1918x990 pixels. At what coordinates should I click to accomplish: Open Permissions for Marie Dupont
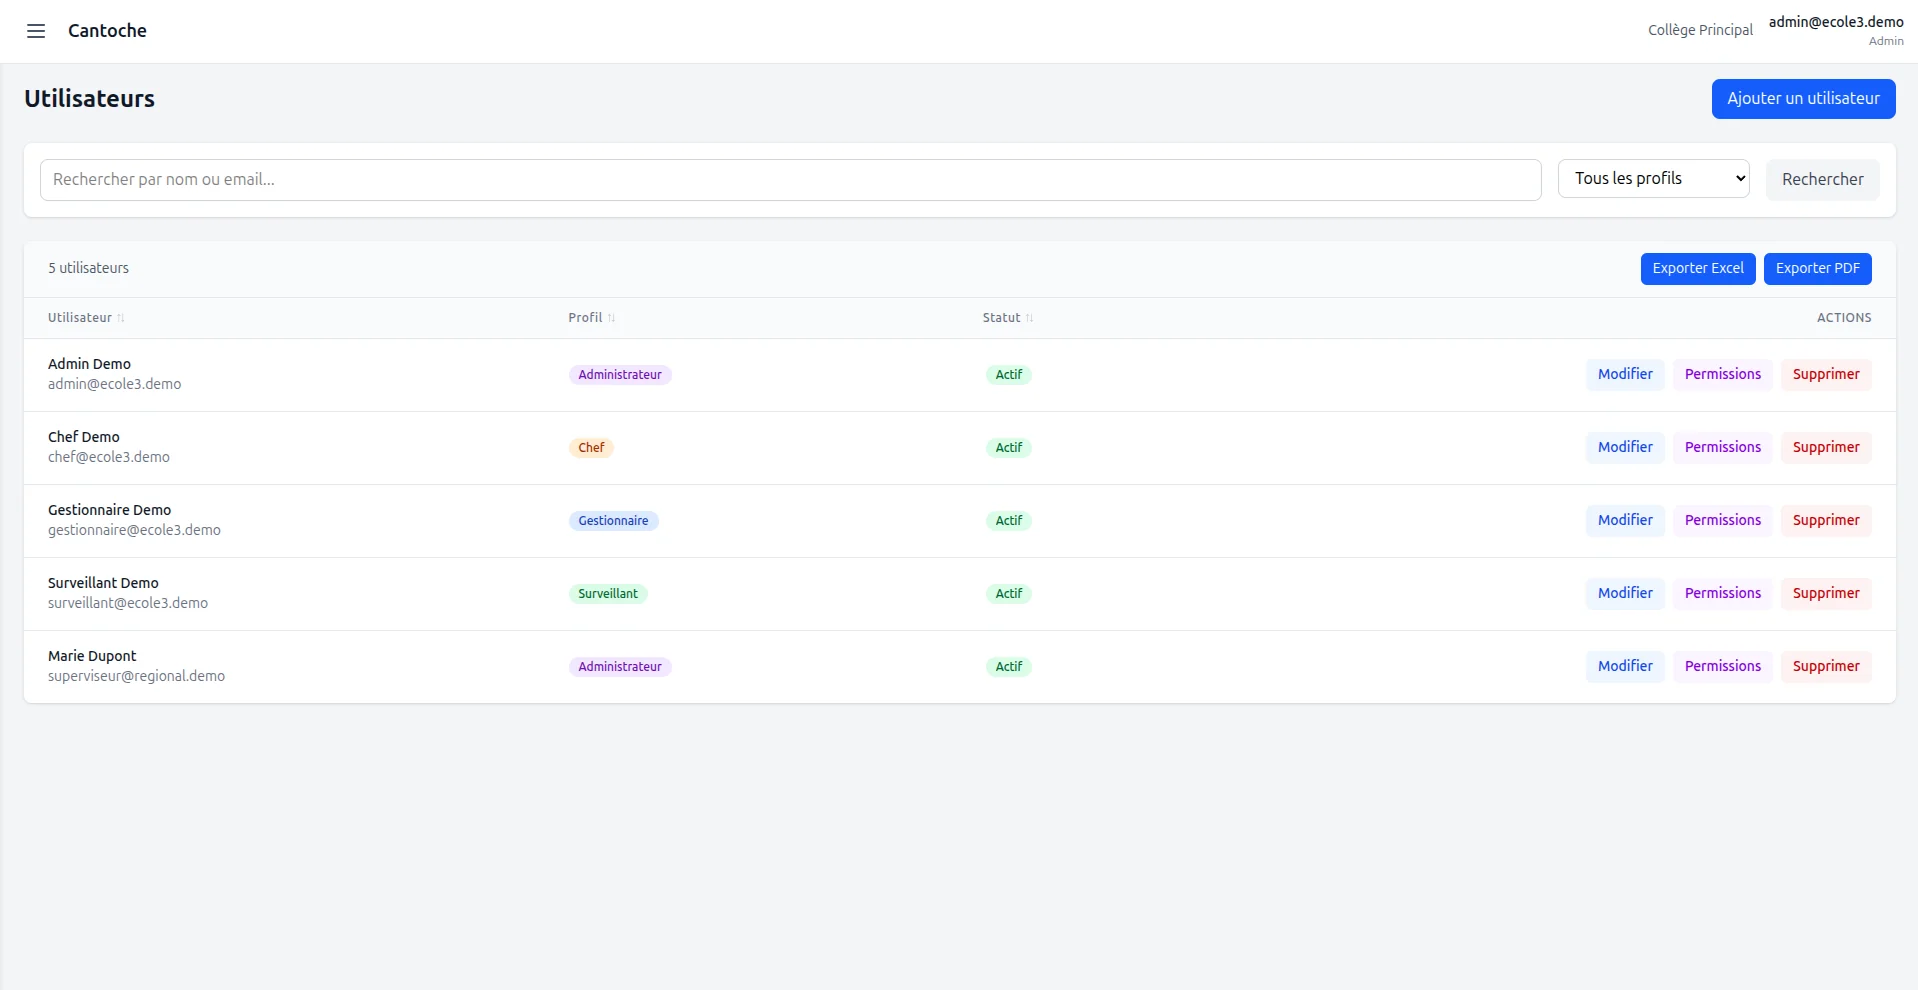[x=1721, y=667]
